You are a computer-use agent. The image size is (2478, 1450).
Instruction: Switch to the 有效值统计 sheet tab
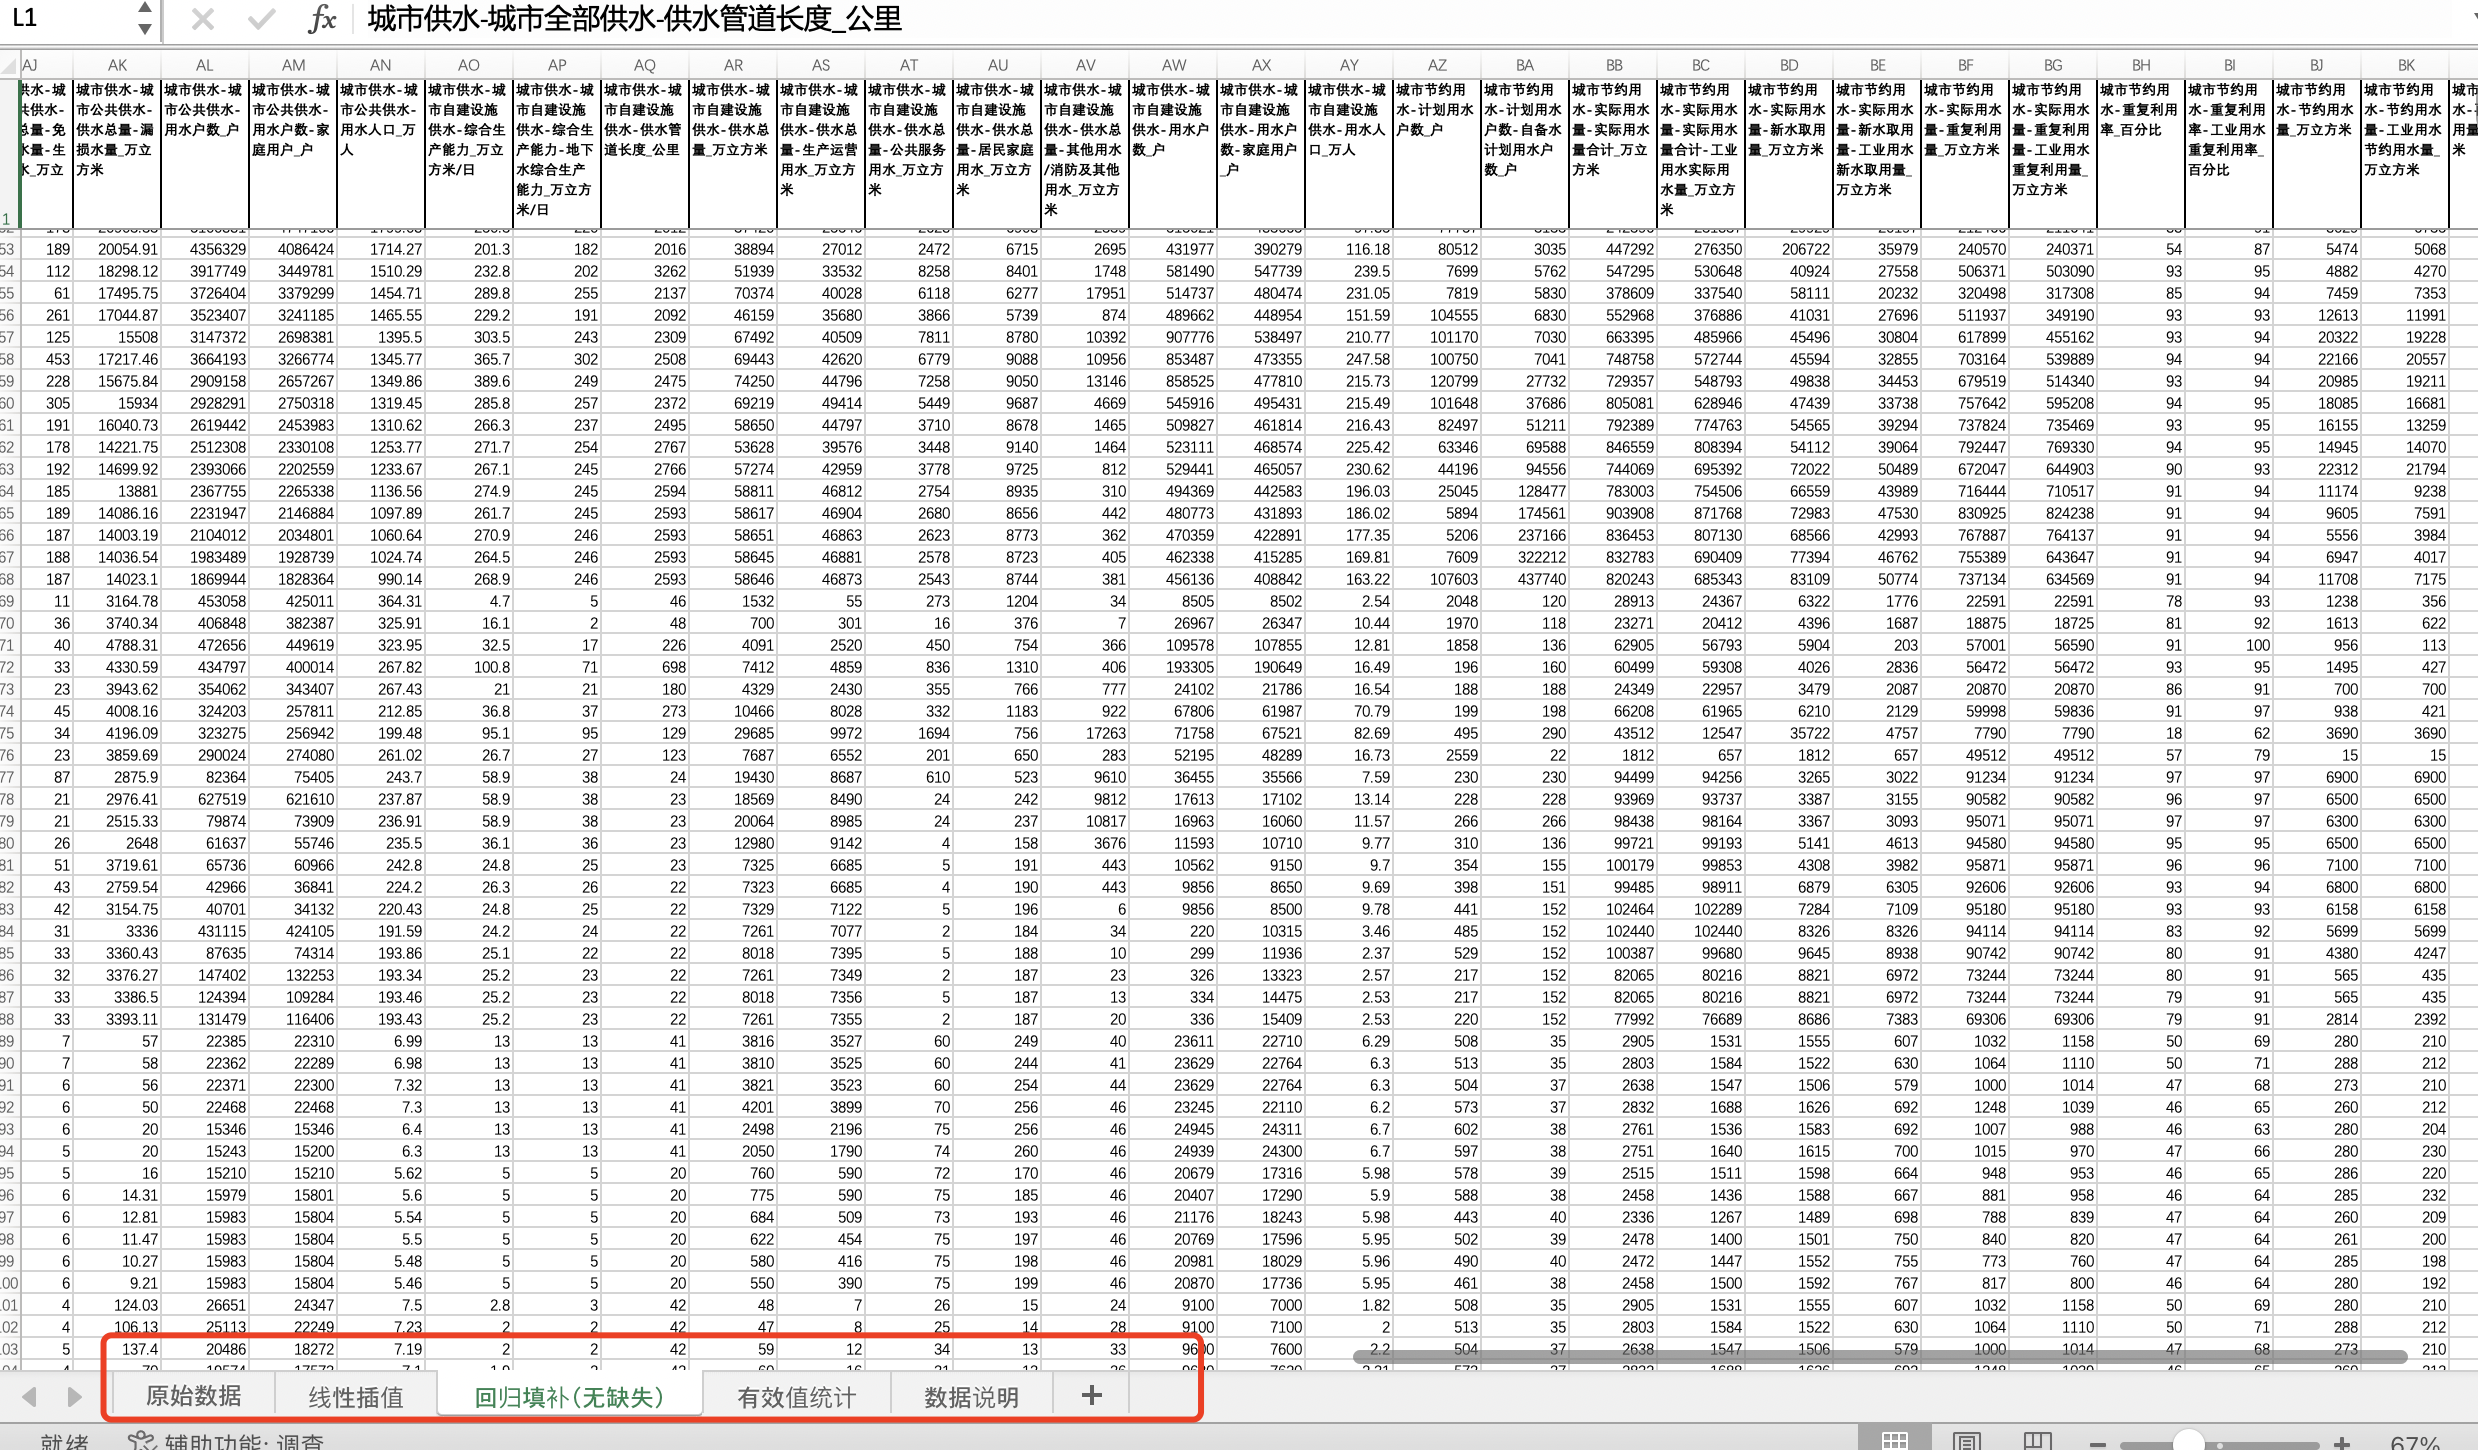796,1397
